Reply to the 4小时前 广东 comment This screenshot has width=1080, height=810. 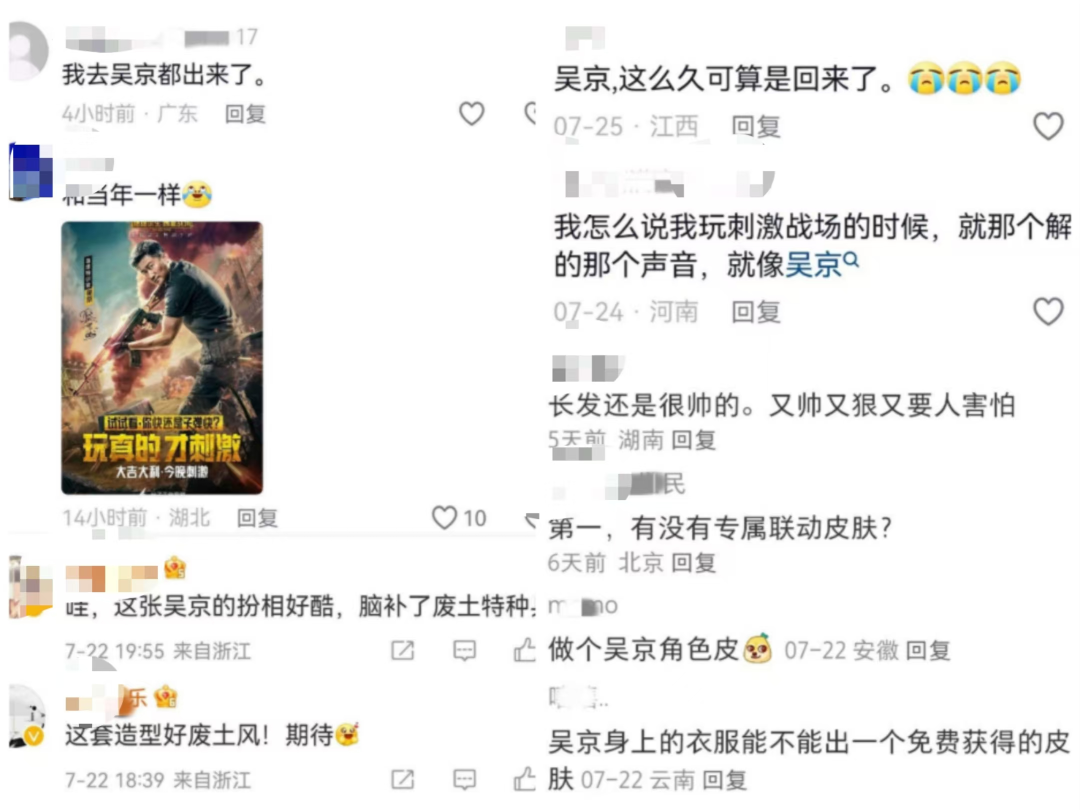pos(245,114)
